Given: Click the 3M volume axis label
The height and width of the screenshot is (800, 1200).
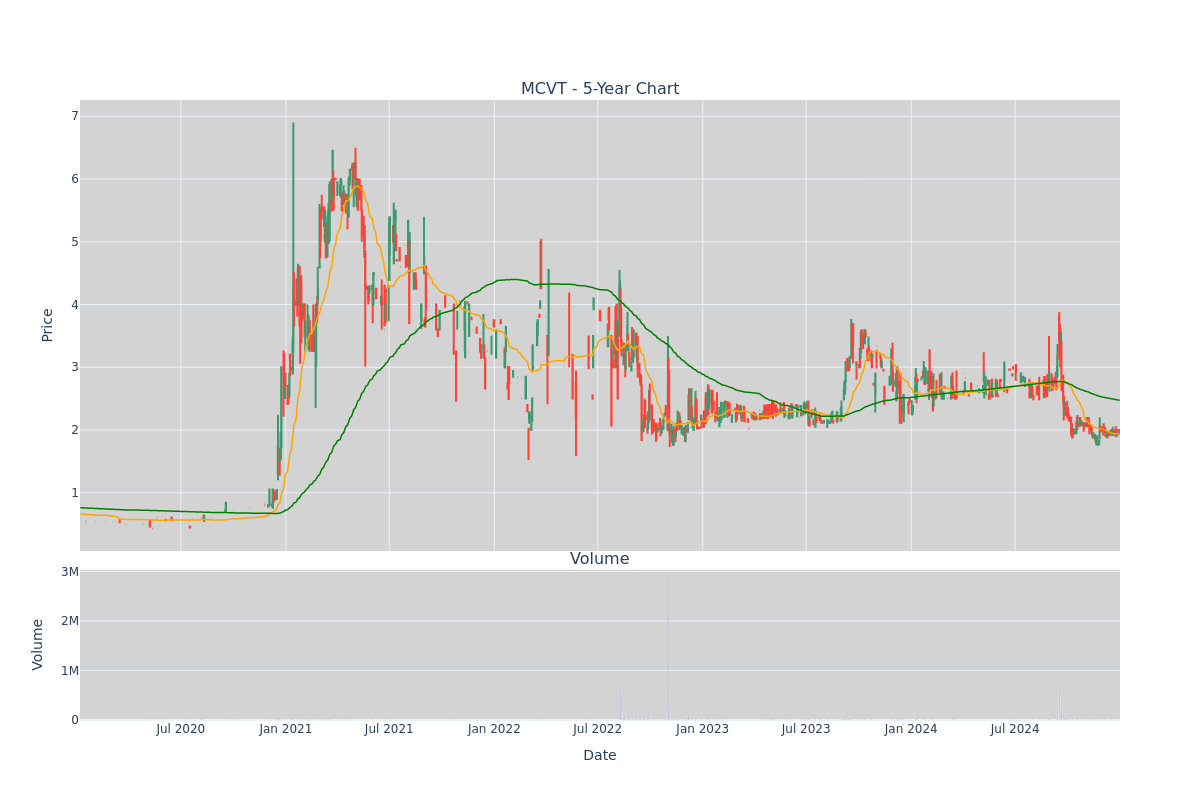Looking at the screenshot, I should (x=70, y=572).
